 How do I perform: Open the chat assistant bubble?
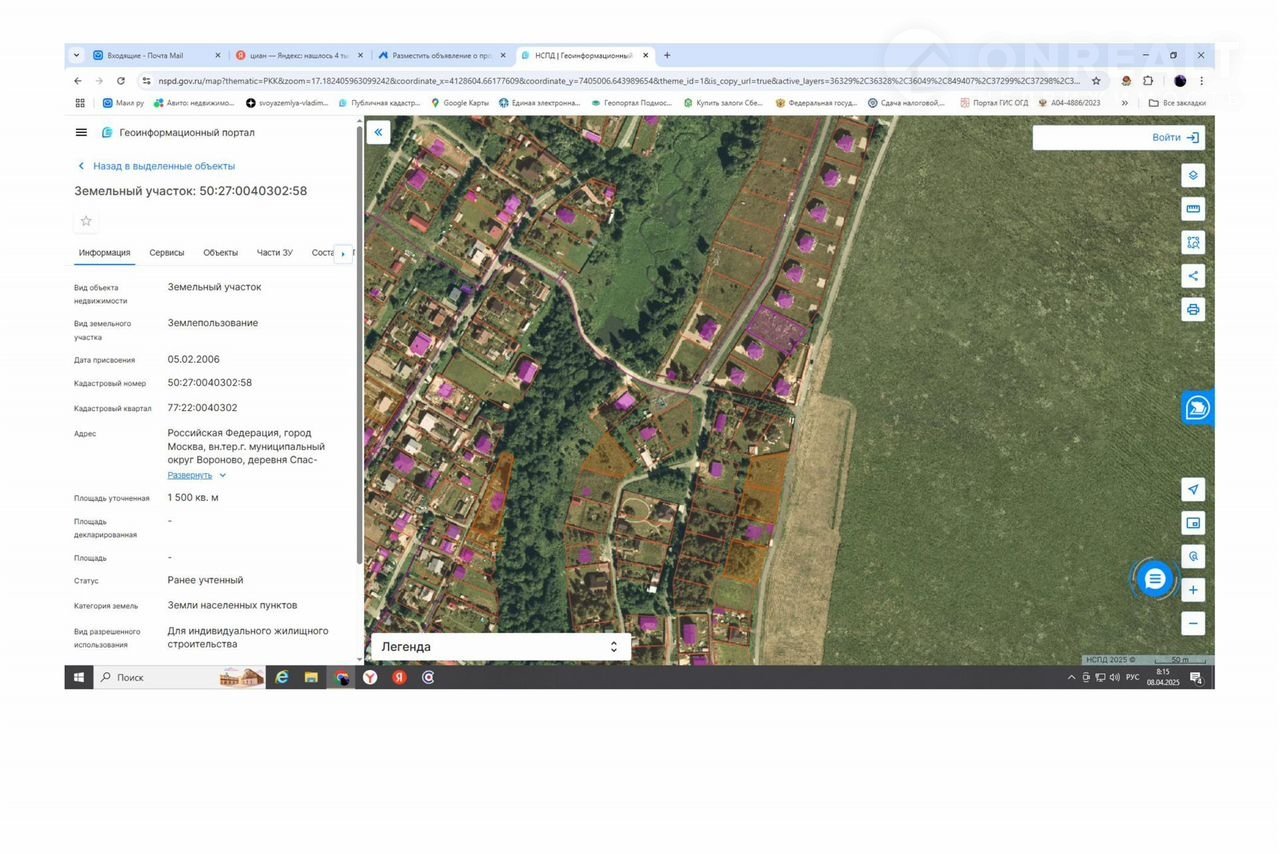click(1155, 579)
